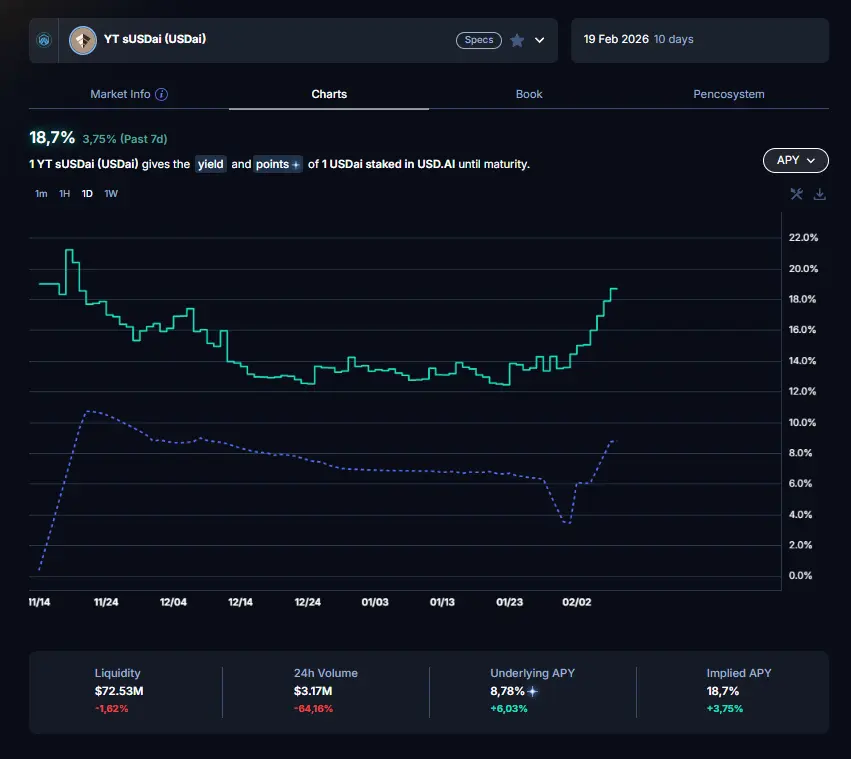
Task: Open the APY chart type dropdown
Action: pos(795,160)
